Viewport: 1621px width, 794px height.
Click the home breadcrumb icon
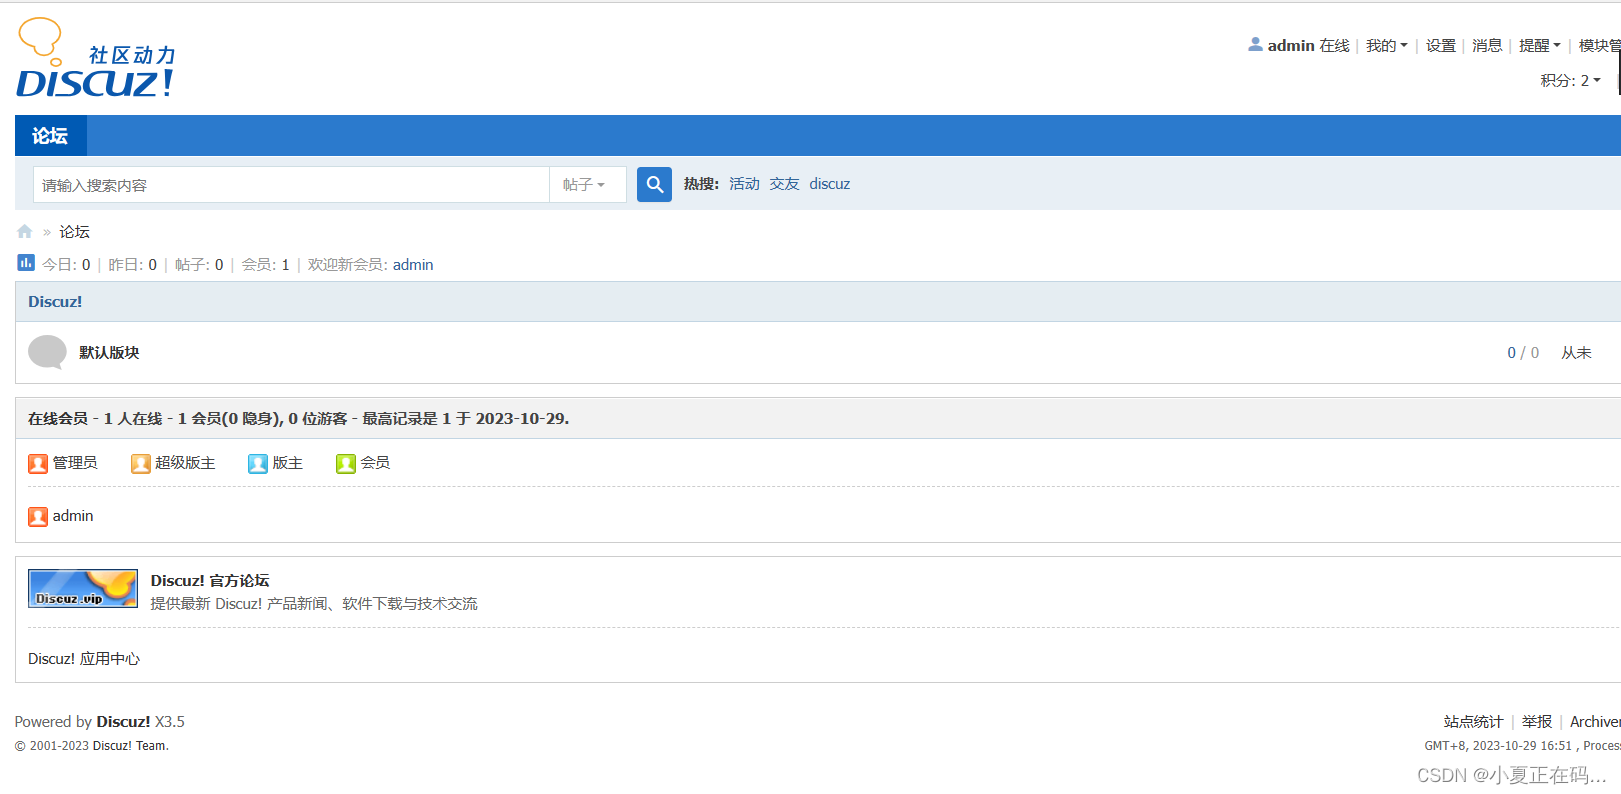click(25, 232)
